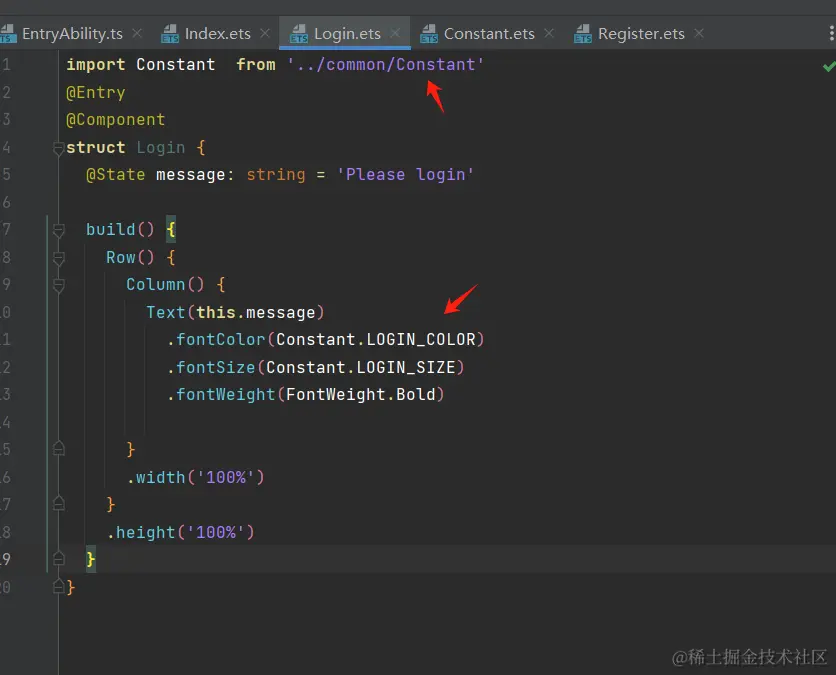Click the '../common/Constant' import path

(x=385, y=65)
